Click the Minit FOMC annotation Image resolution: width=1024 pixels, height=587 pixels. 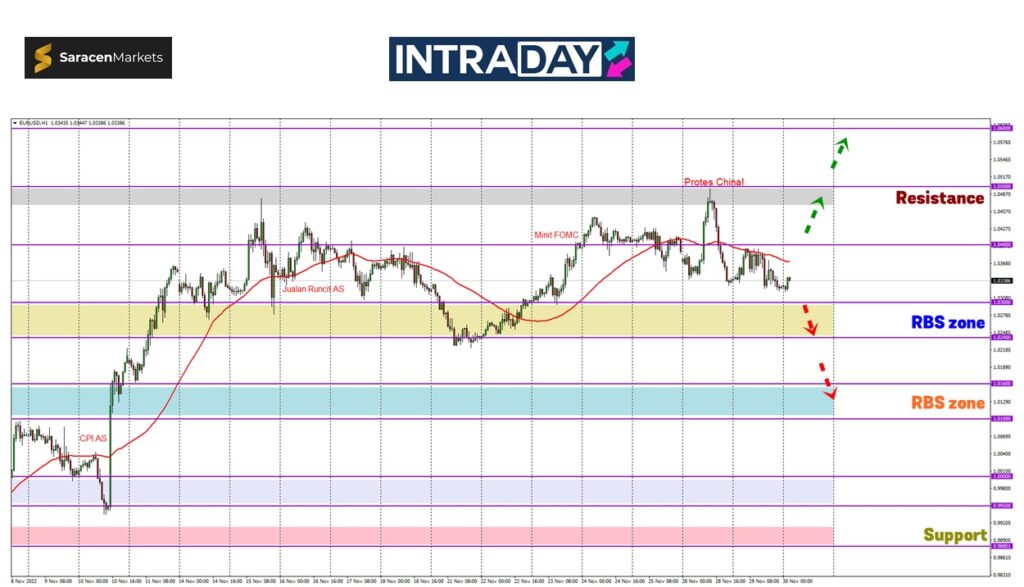pyautogui.click(x=558, y=235)
